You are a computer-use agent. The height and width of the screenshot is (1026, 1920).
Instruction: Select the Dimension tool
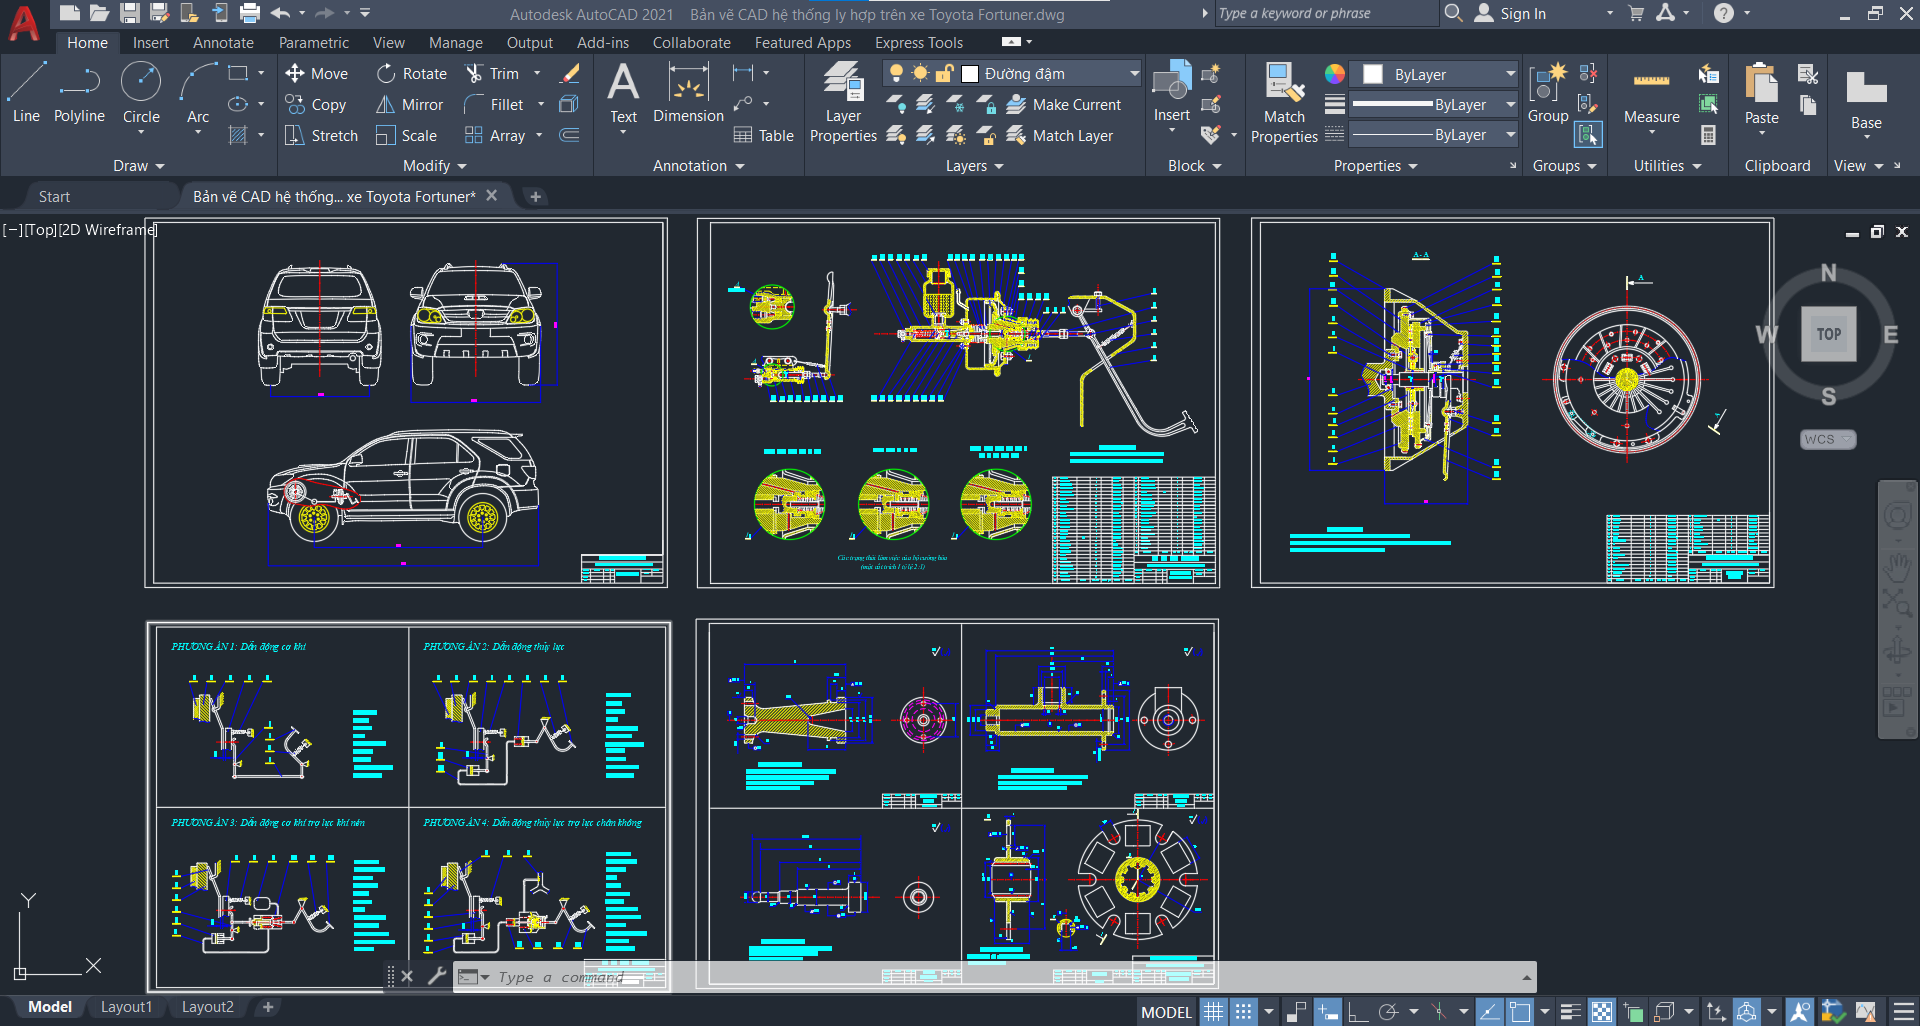pos(688,93)
